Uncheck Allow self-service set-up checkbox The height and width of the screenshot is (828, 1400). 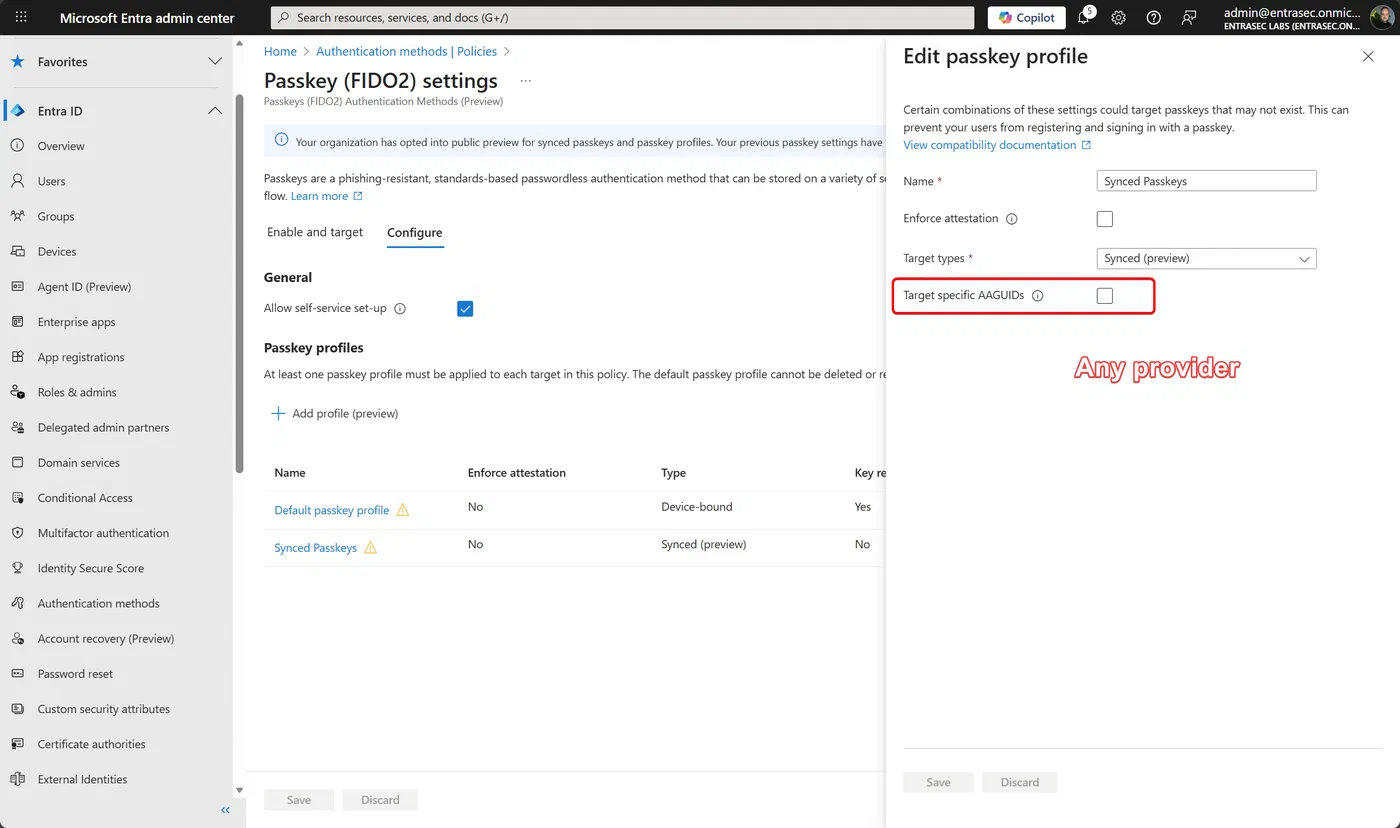point(465,309)
